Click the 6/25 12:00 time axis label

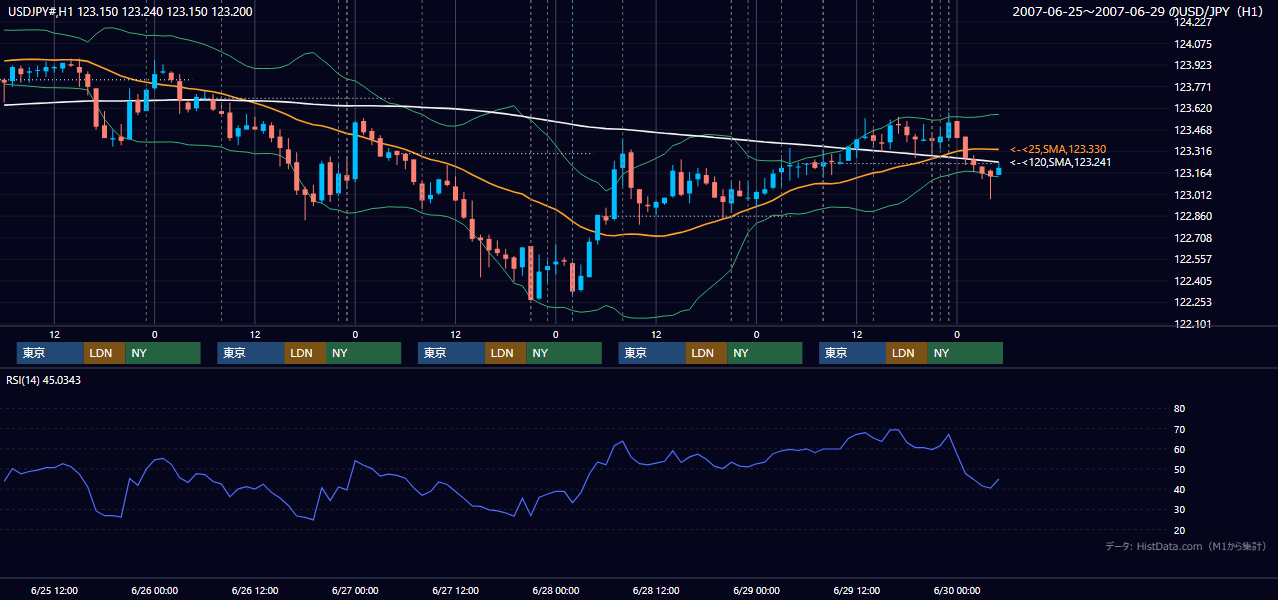tap(54, 590)
